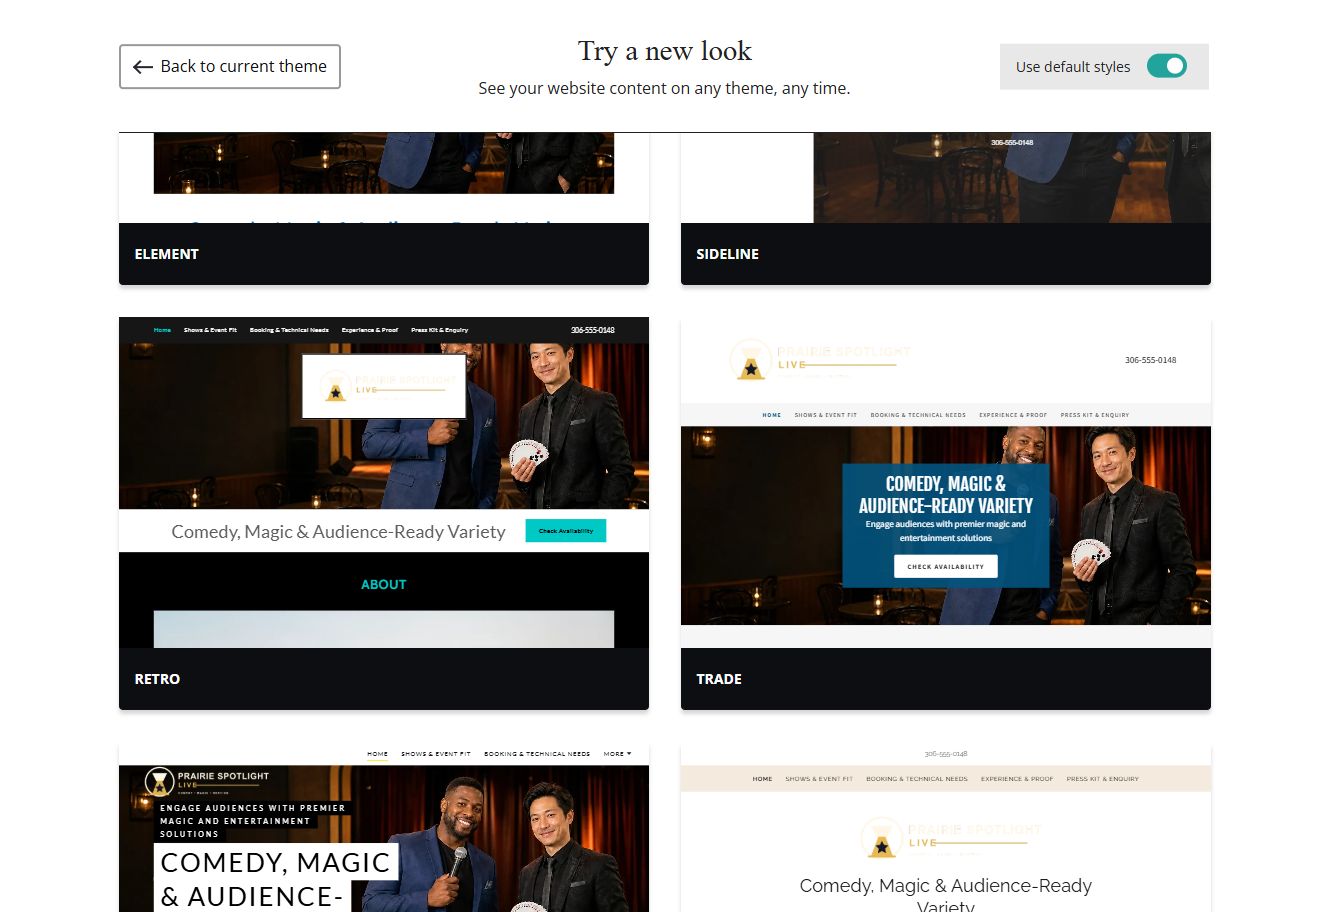Click the Trade preview's blue Comedy, Magic headline
1329x912 pixels.
click(946, 495)
